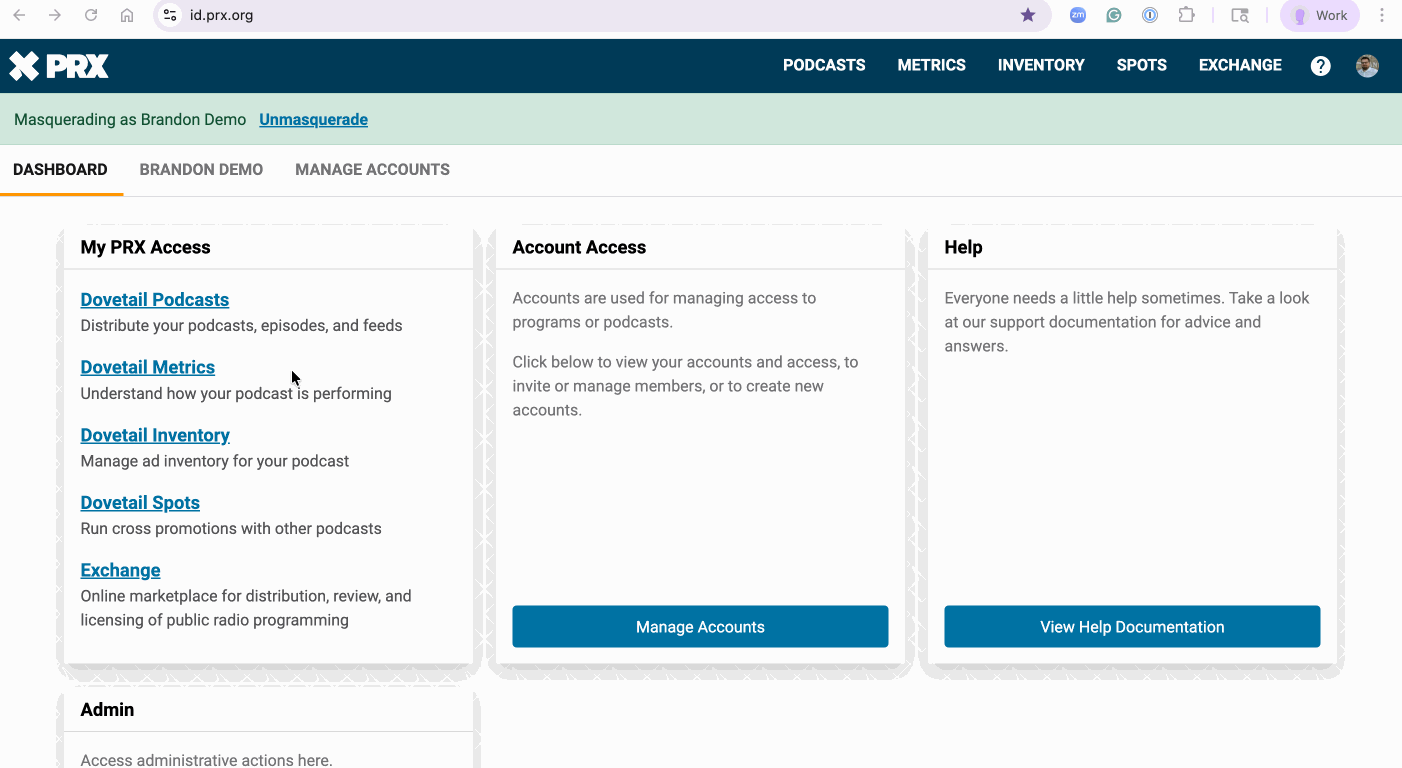Reload the page using browser refresh icon
The image size is (1402, 768).
91,15
